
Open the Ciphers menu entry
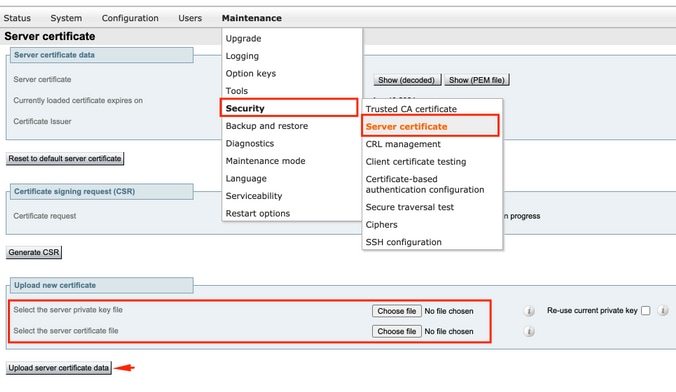tap(381, 225)
